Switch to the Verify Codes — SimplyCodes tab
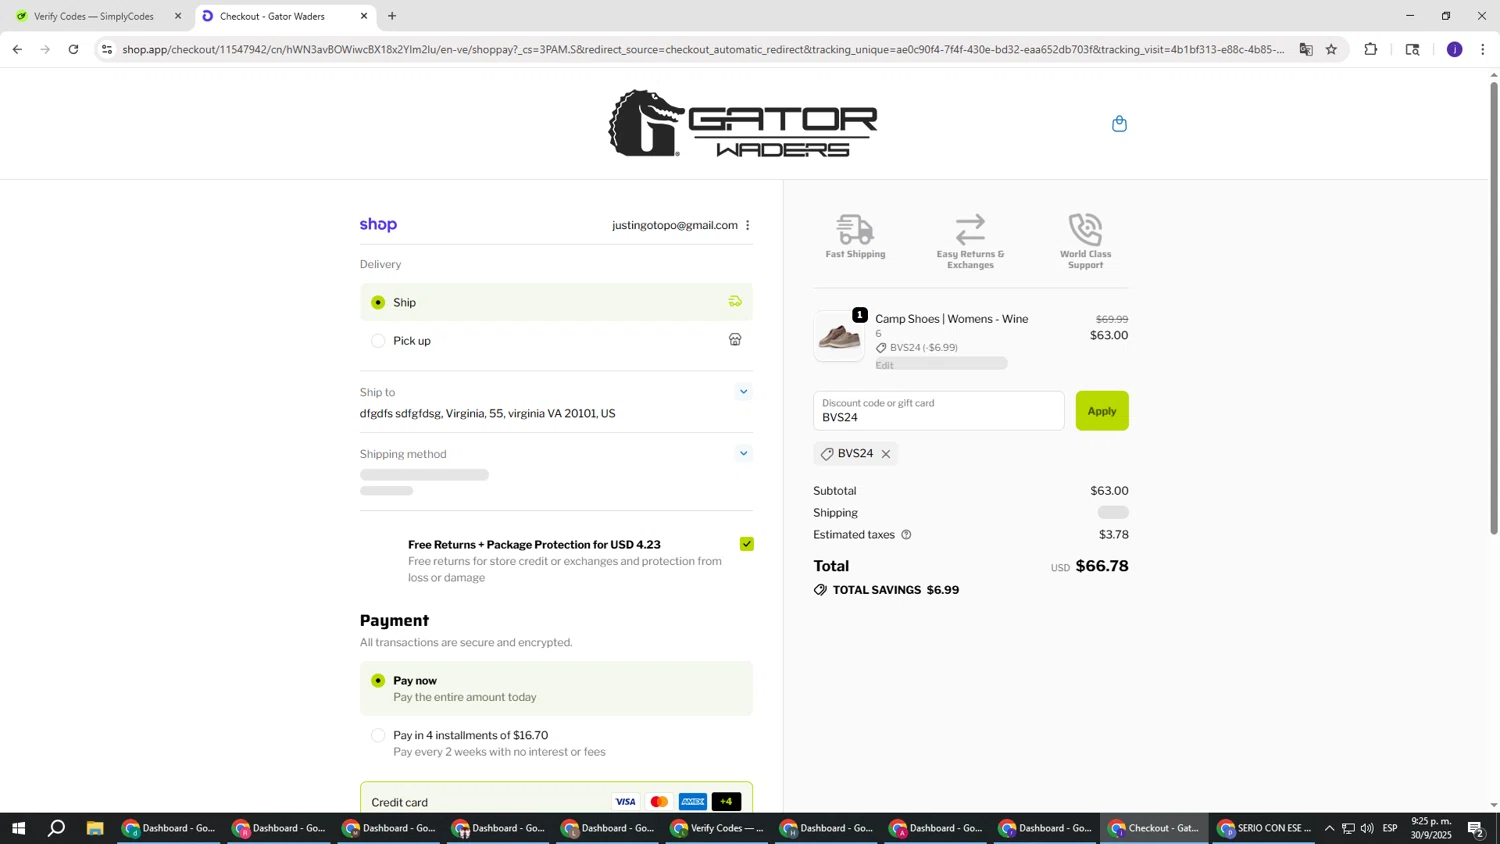Viewport: 1500px width, 844px height. pyautogui.click(x=94, y=16)
